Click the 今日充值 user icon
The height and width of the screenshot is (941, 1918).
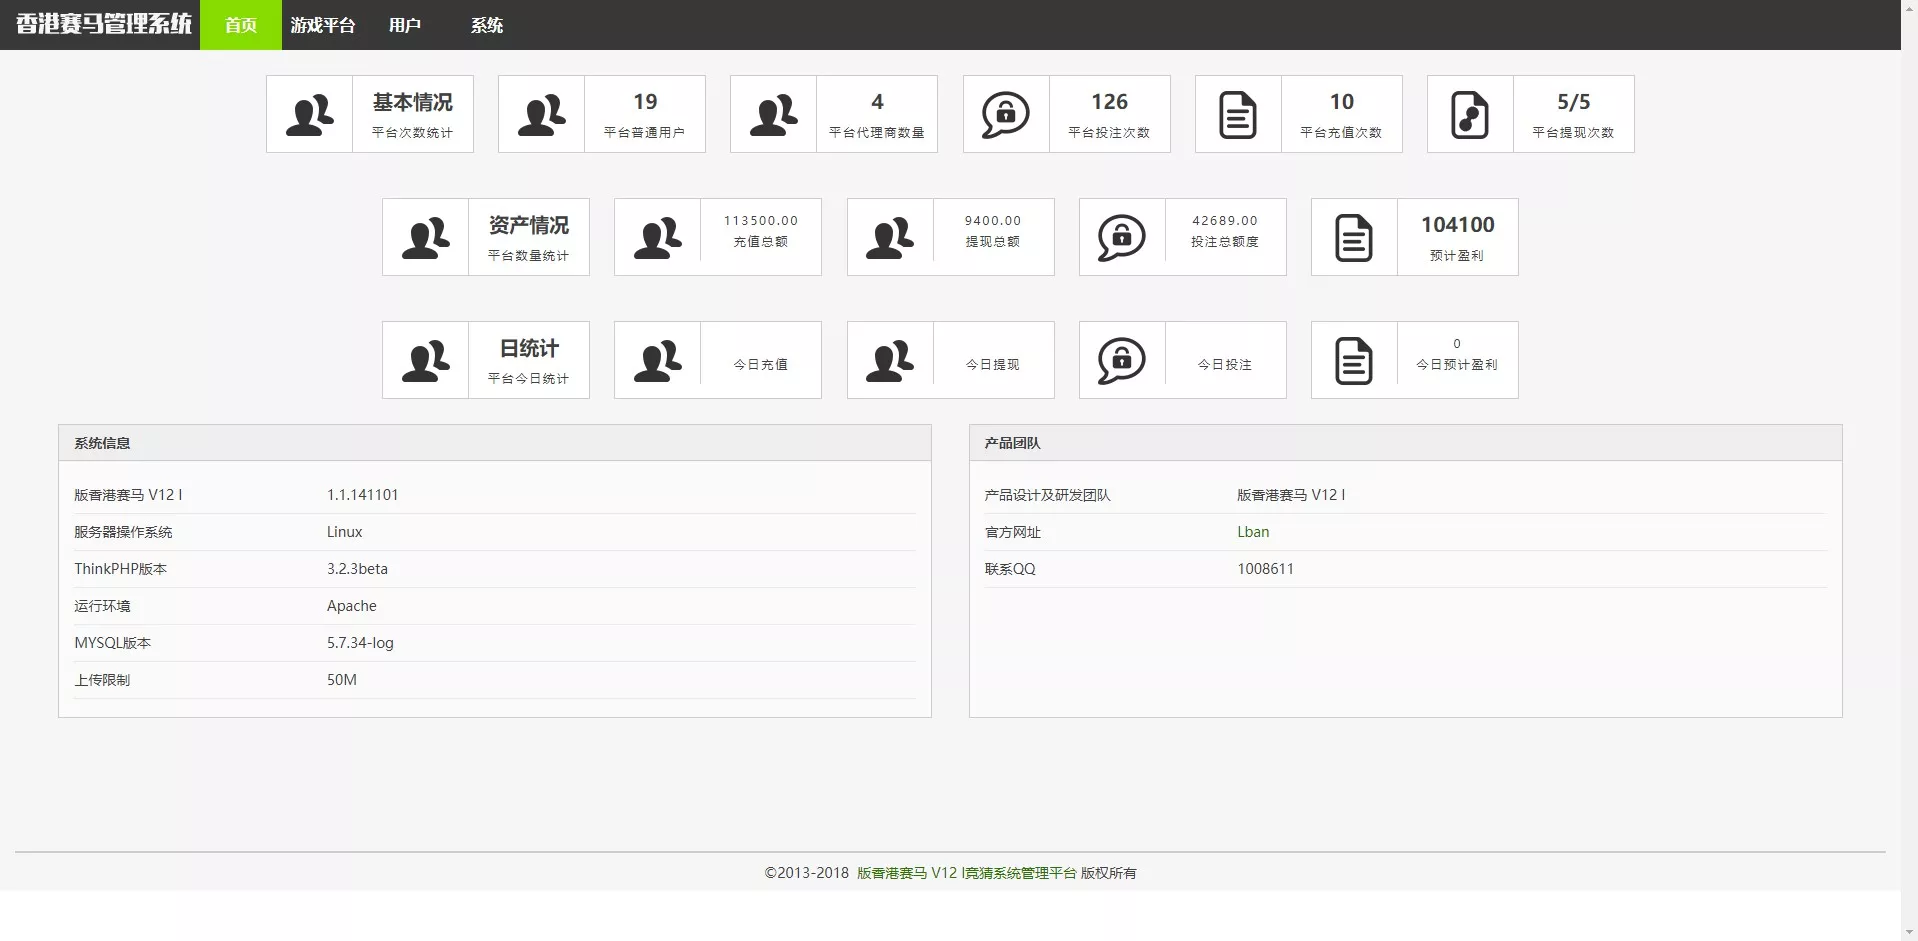[658, 360]
